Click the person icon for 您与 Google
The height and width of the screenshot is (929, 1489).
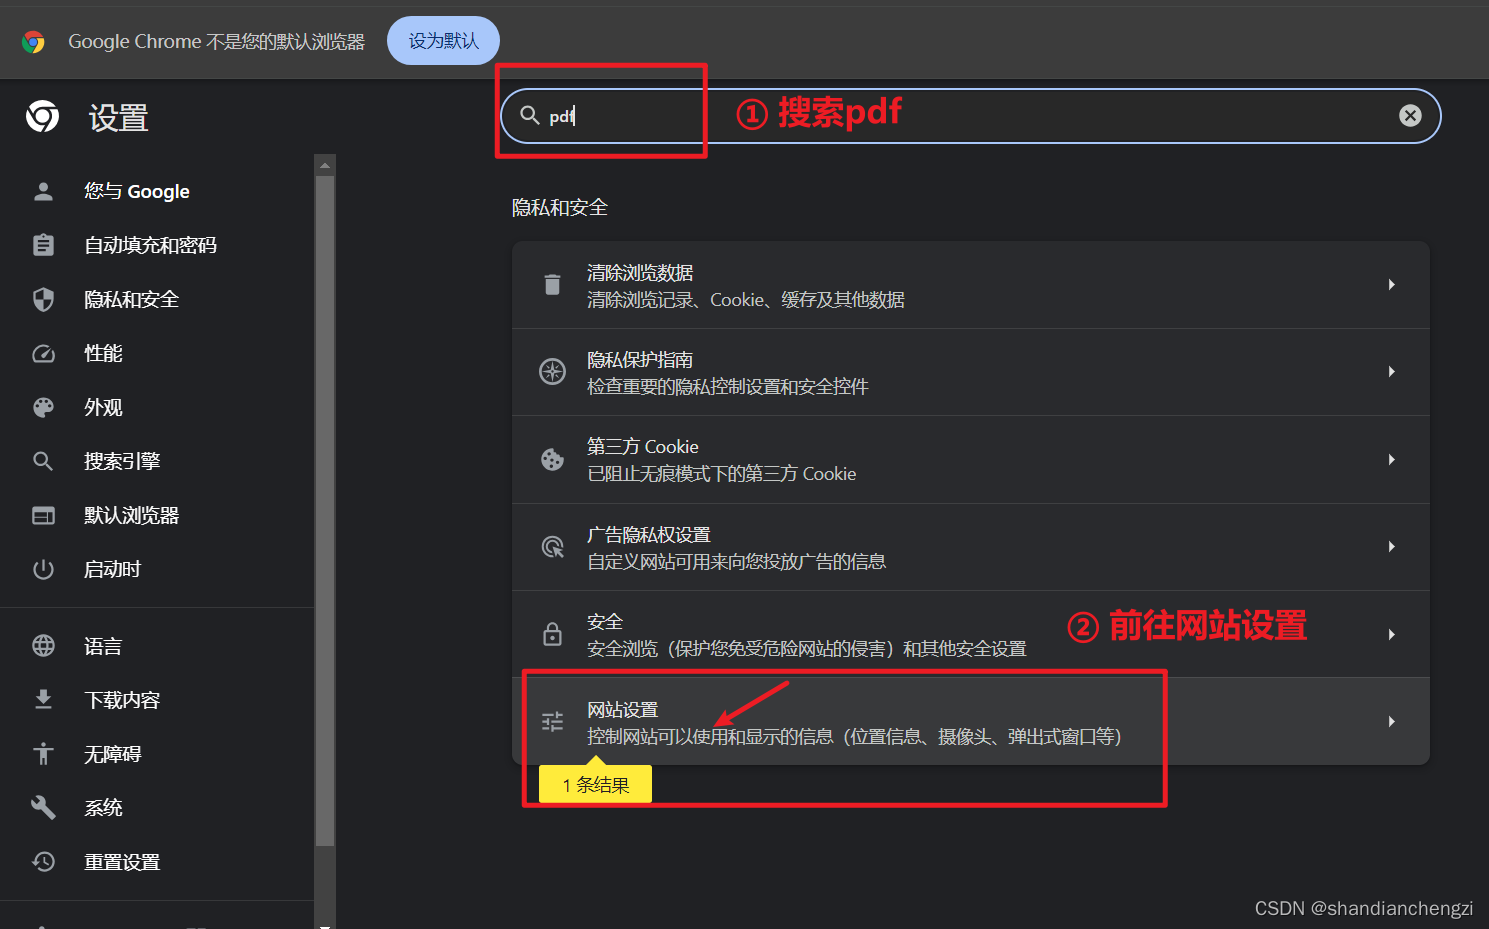[x=43, y=191]
